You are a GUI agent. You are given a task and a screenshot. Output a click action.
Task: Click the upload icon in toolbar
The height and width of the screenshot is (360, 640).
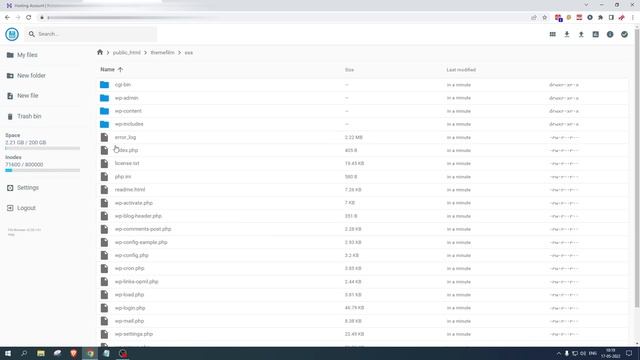click(581, 34)
